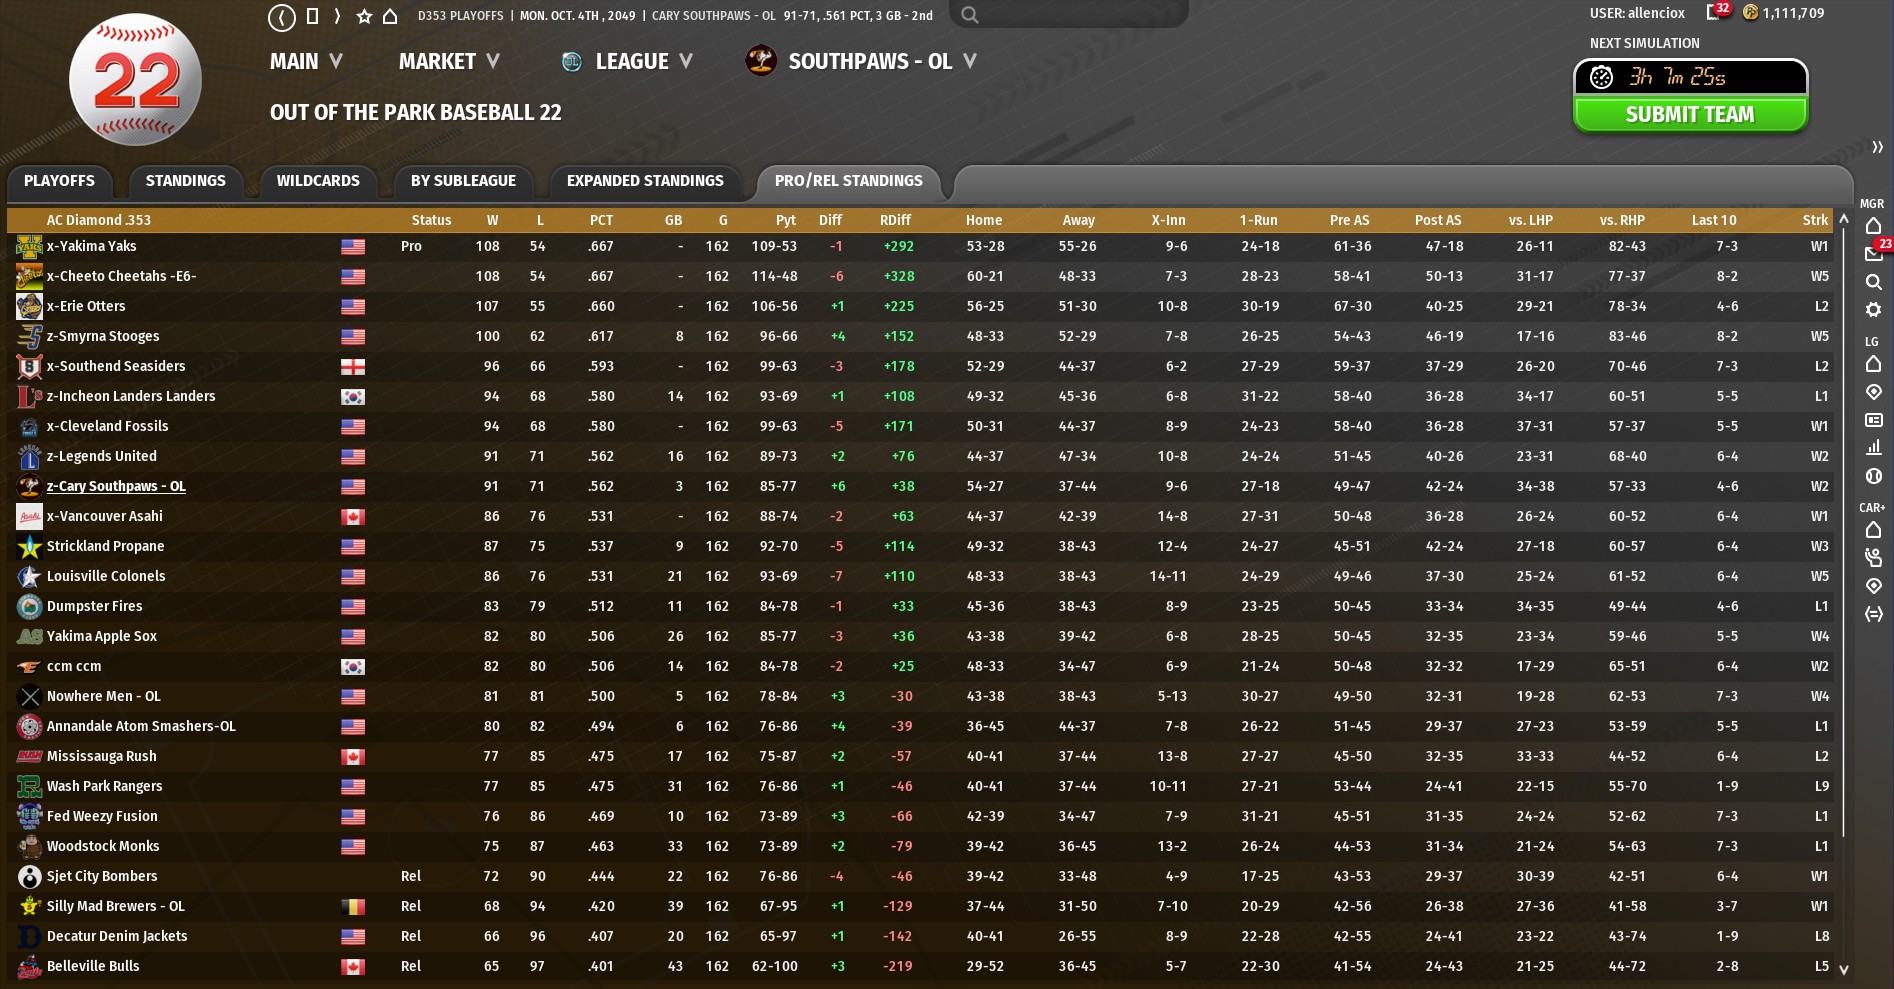Viewport: 1894px width, 989px height.
Task: Open the MGR home icon in the sidebar
Action: [1873, 226]
